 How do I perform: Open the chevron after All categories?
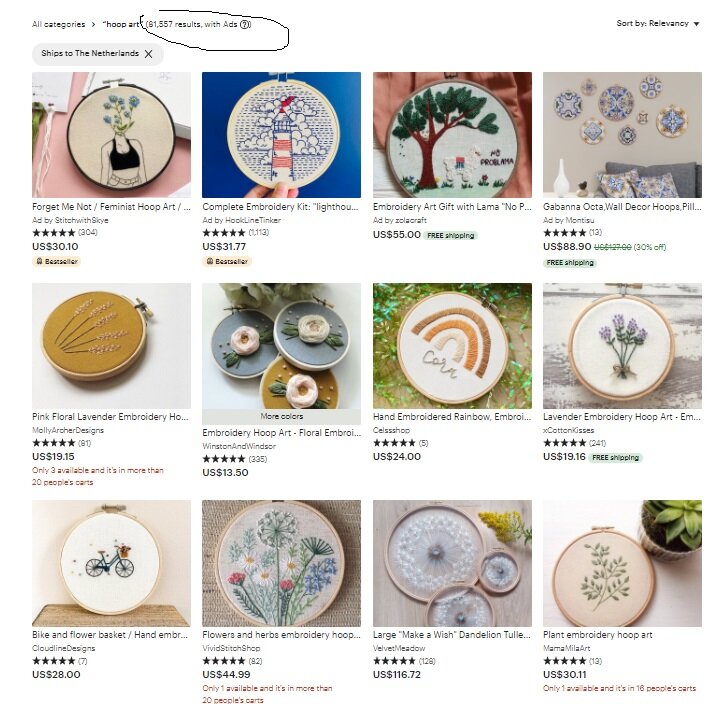[94, 24]
